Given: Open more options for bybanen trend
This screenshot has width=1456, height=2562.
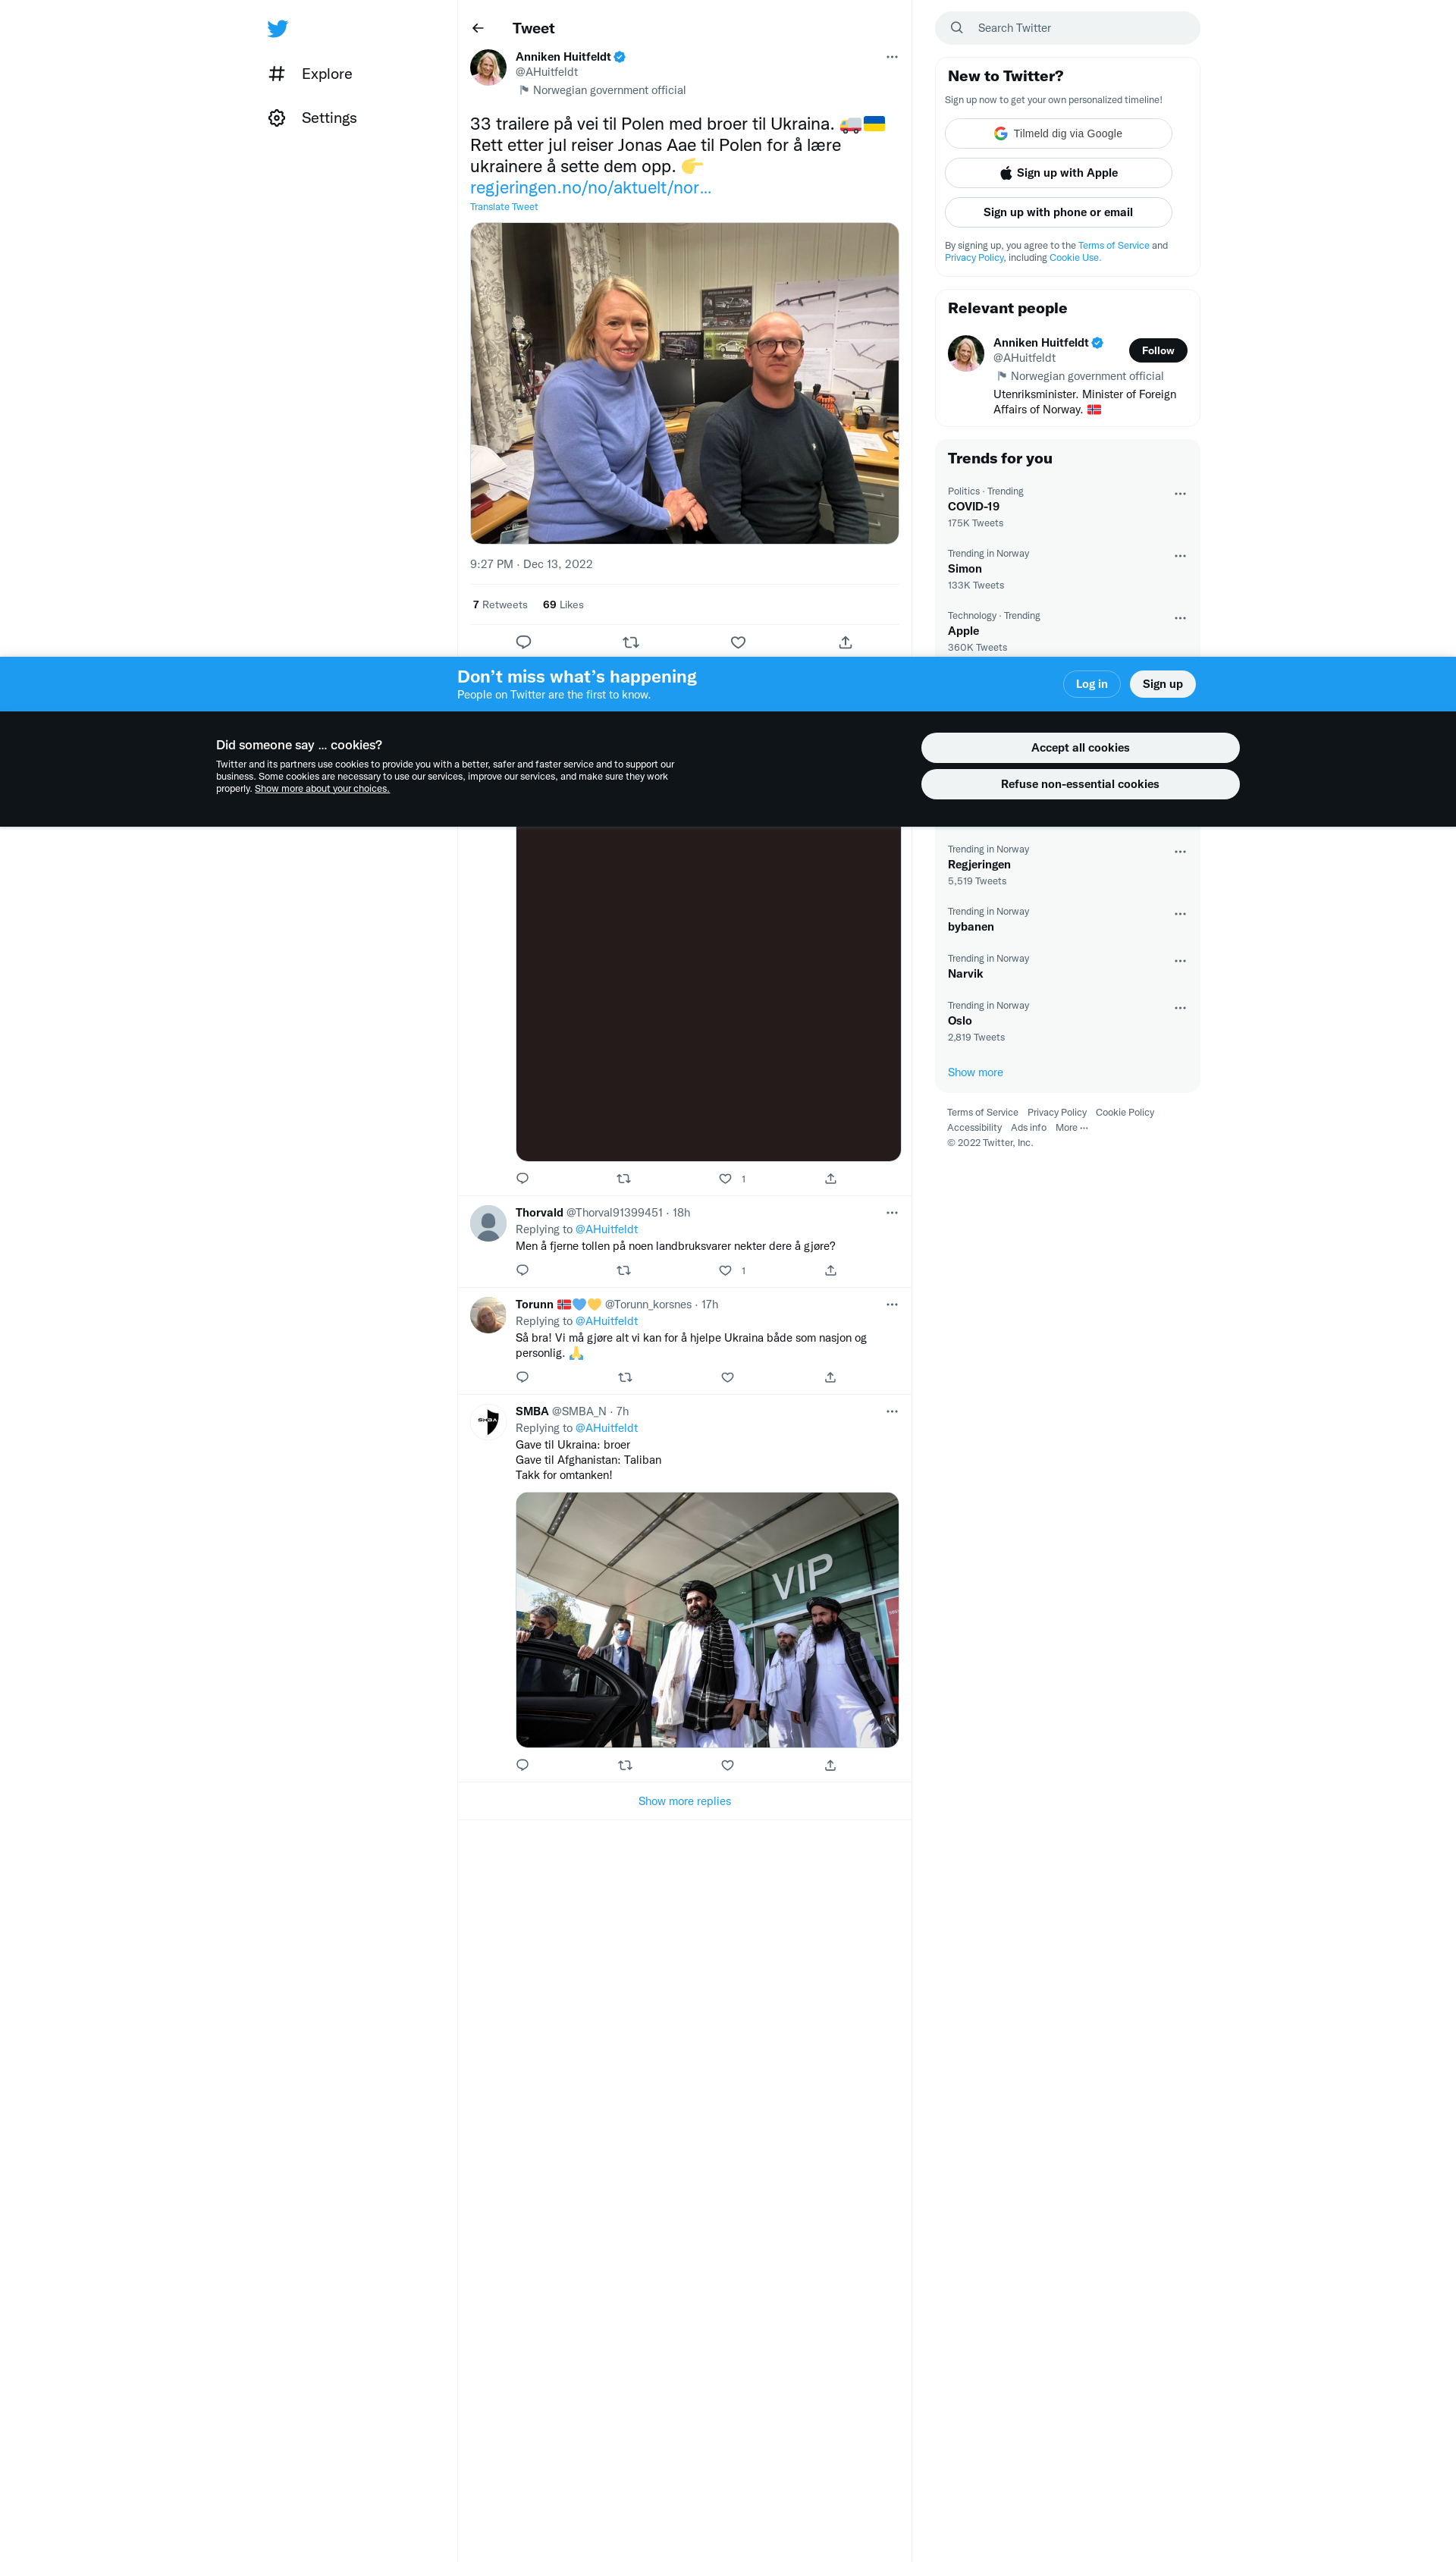Looking at the screenshot, I should point(1180,914).
